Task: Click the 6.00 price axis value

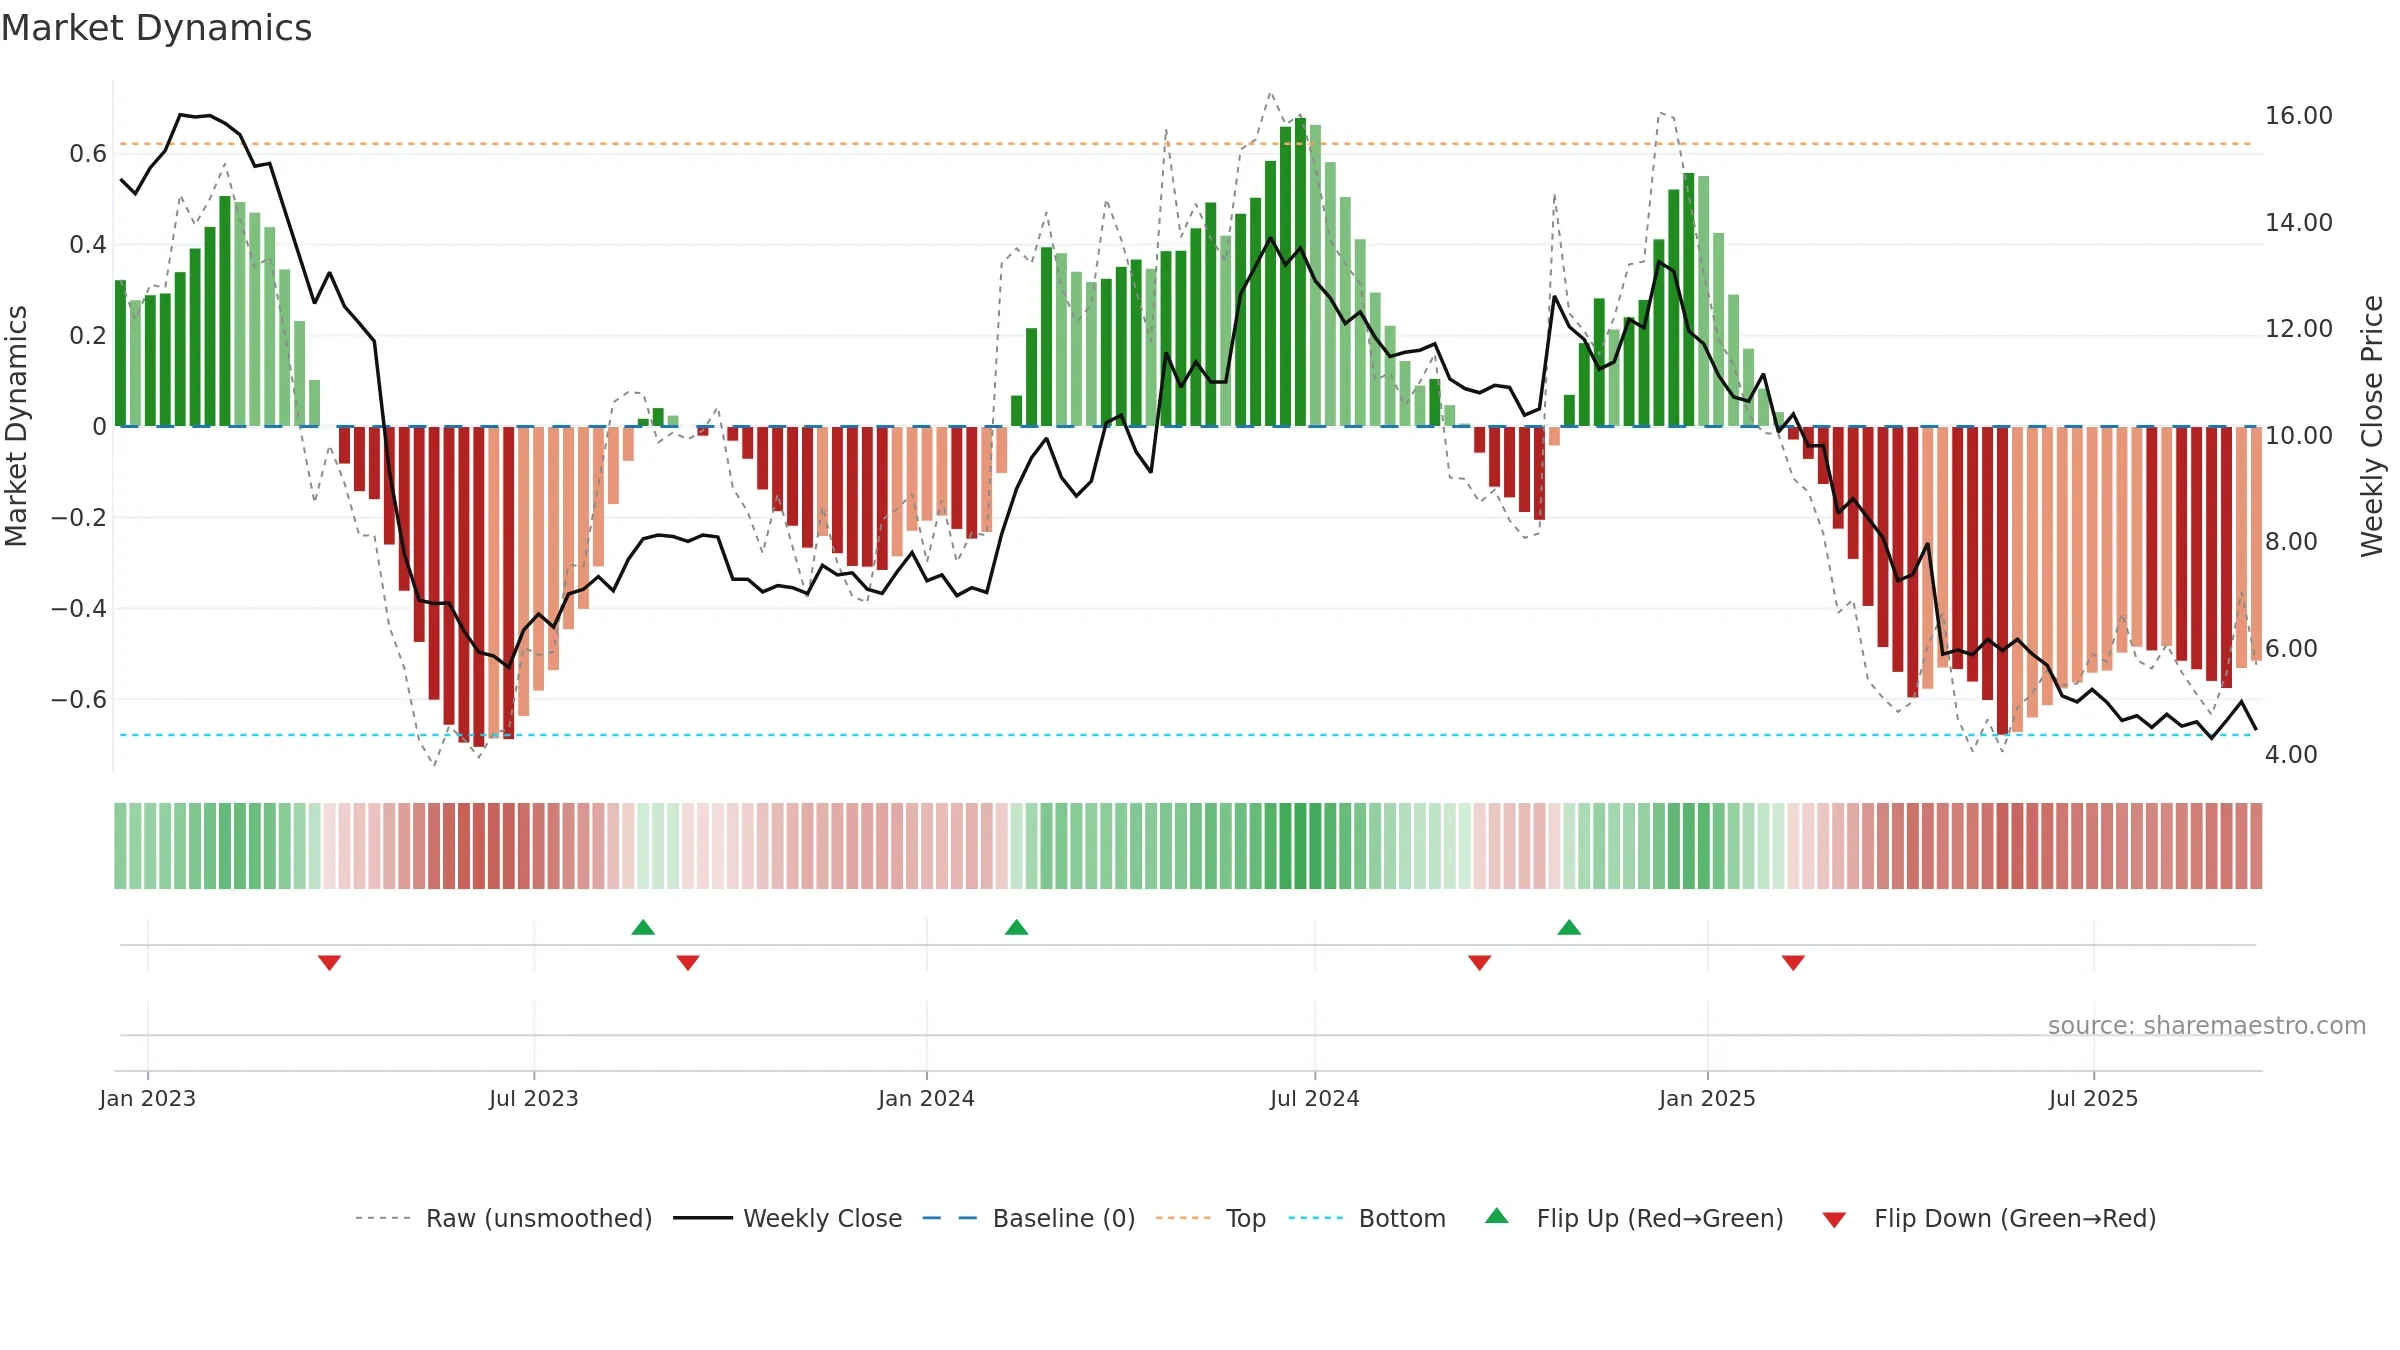Action: 2291,648
